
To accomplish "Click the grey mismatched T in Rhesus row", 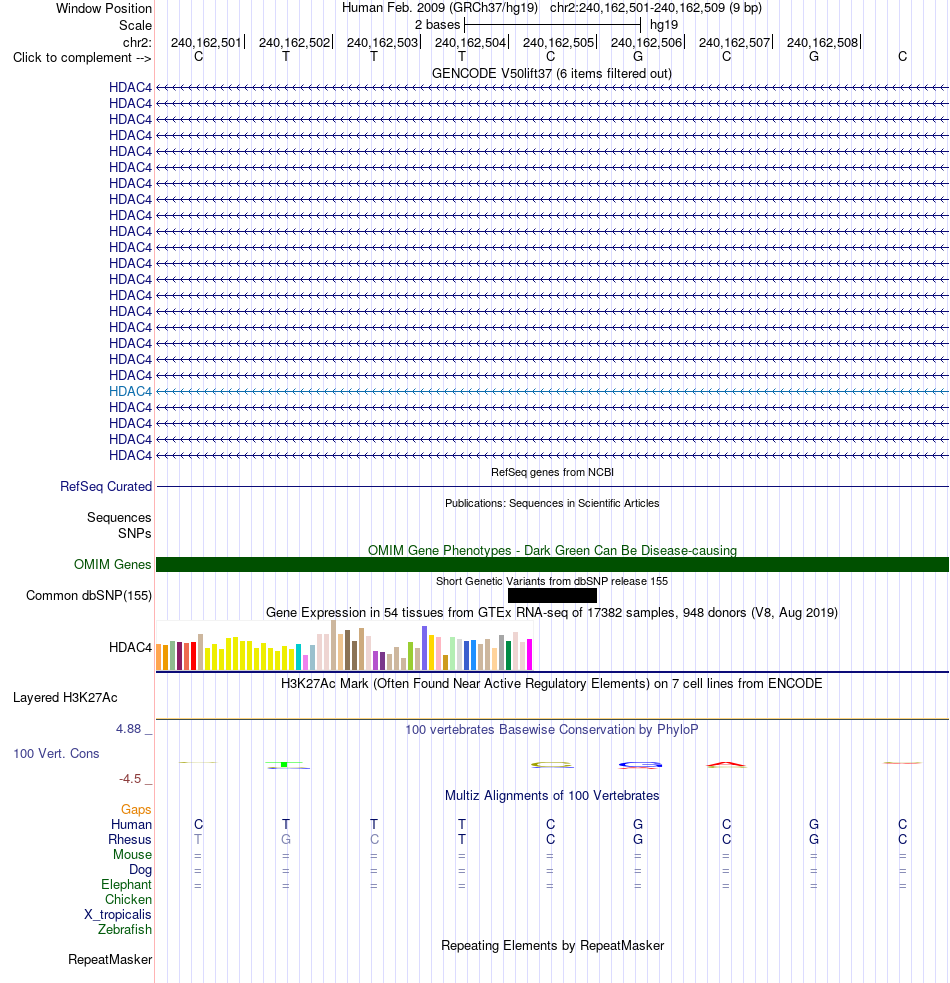I will click(x=198, y=839).
